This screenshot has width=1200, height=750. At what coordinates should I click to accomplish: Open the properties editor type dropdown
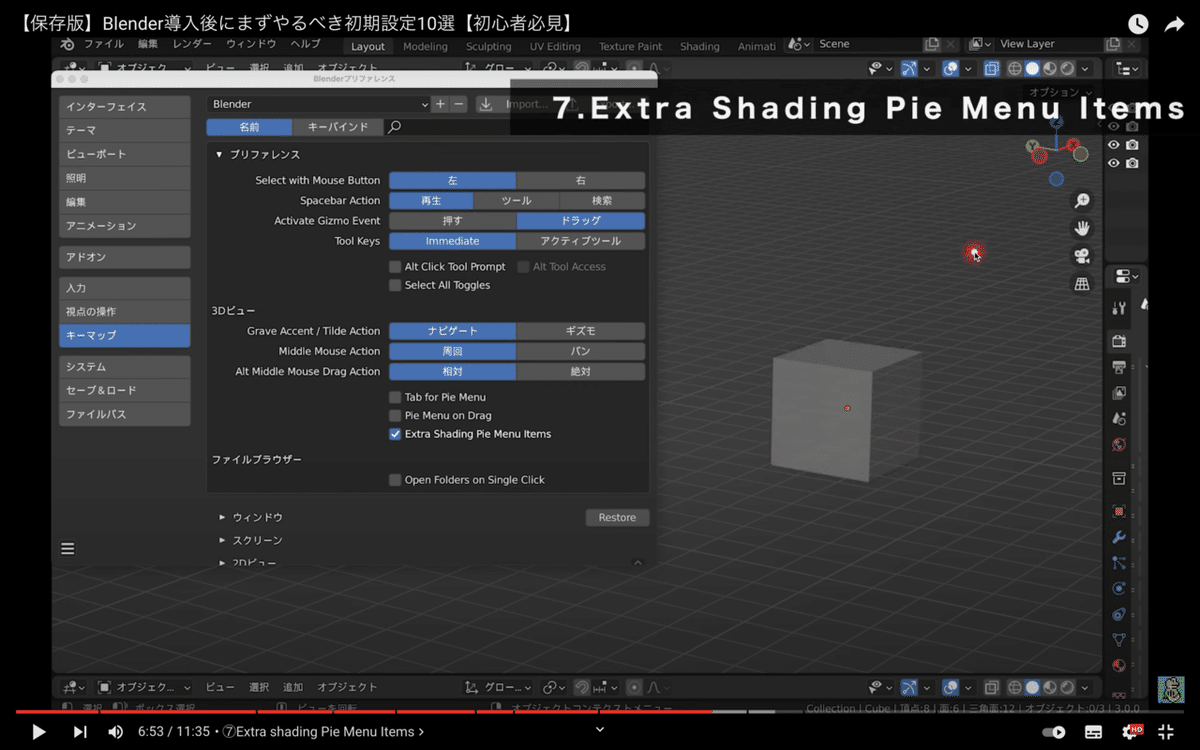[1126, 276]
